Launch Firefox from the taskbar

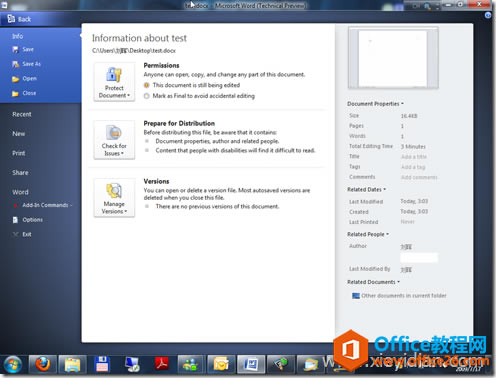coord(43,364)
